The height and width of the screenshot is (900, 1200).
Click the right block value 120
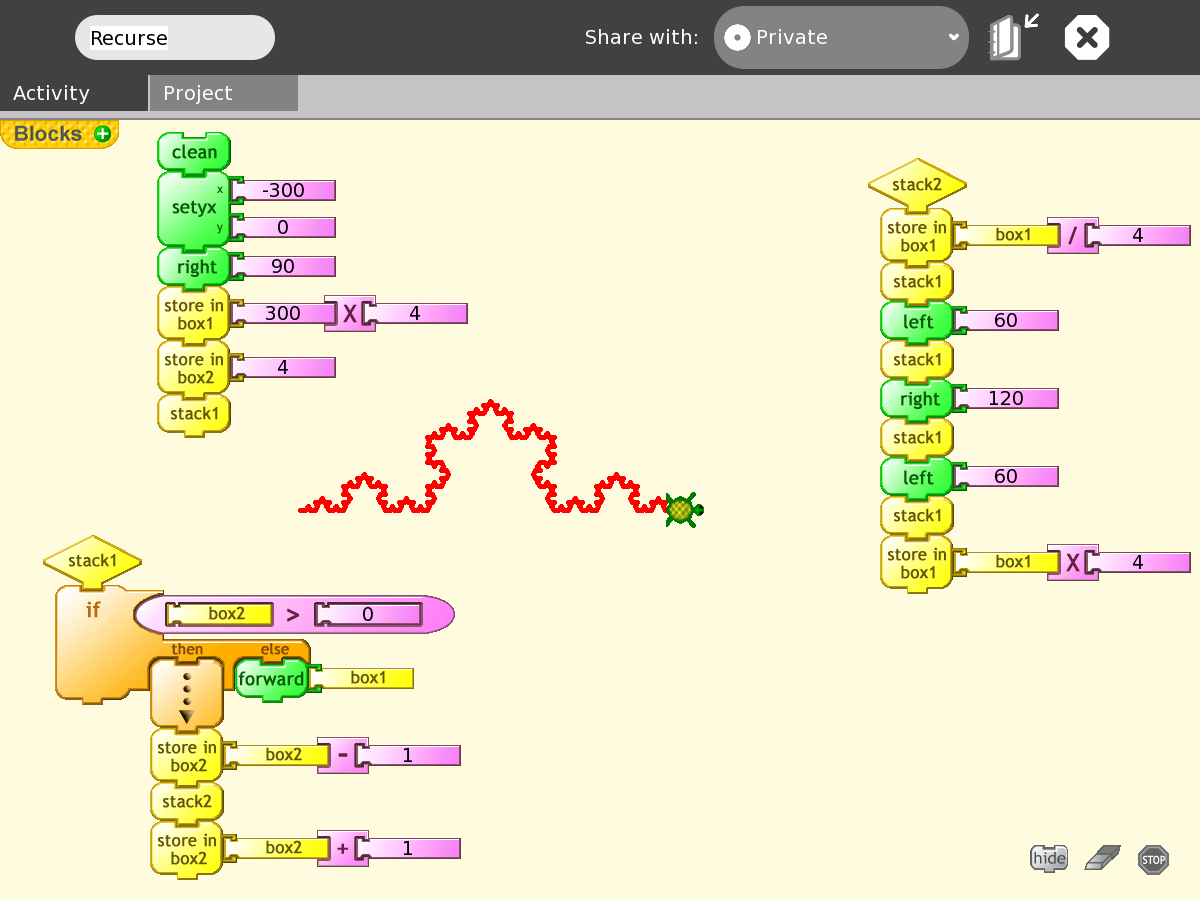1006,398
